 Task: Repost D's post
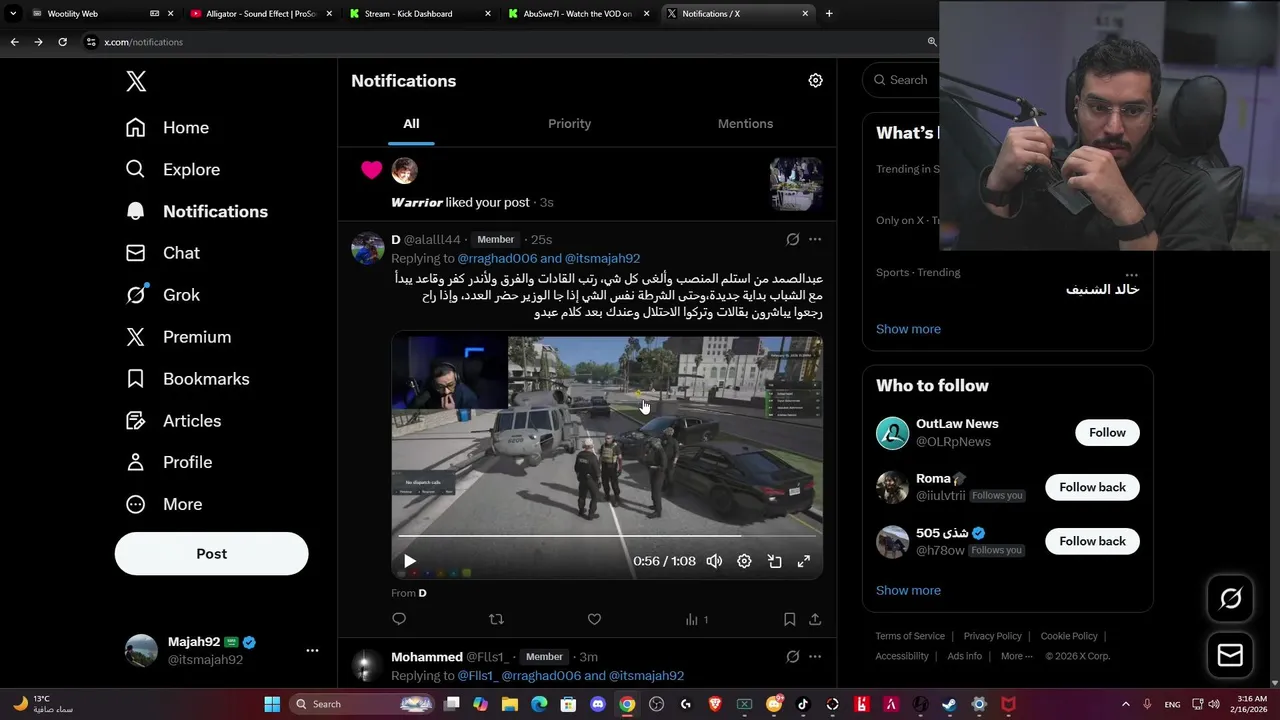(496, 620)
